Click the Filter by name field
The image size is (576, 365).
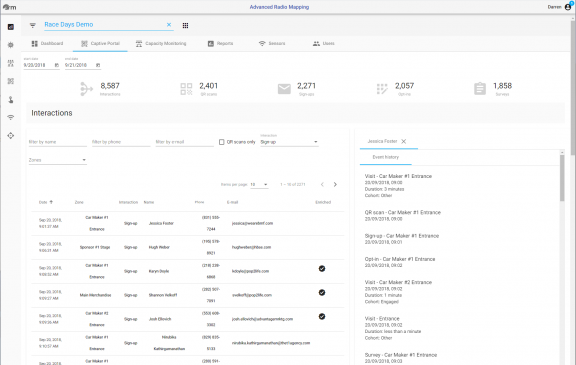click(x=58, y=142)
